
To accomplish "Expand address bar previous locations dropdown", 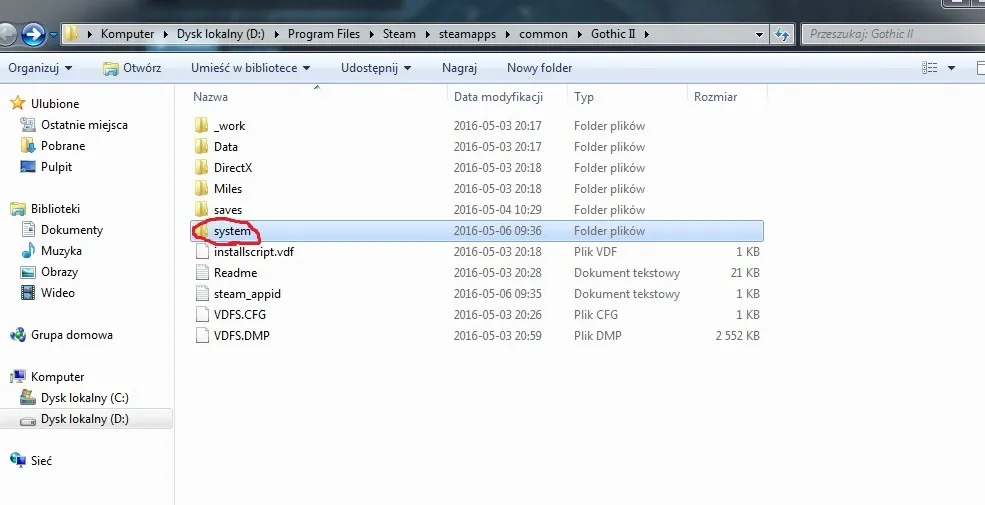I will click(x=759, y=35).
